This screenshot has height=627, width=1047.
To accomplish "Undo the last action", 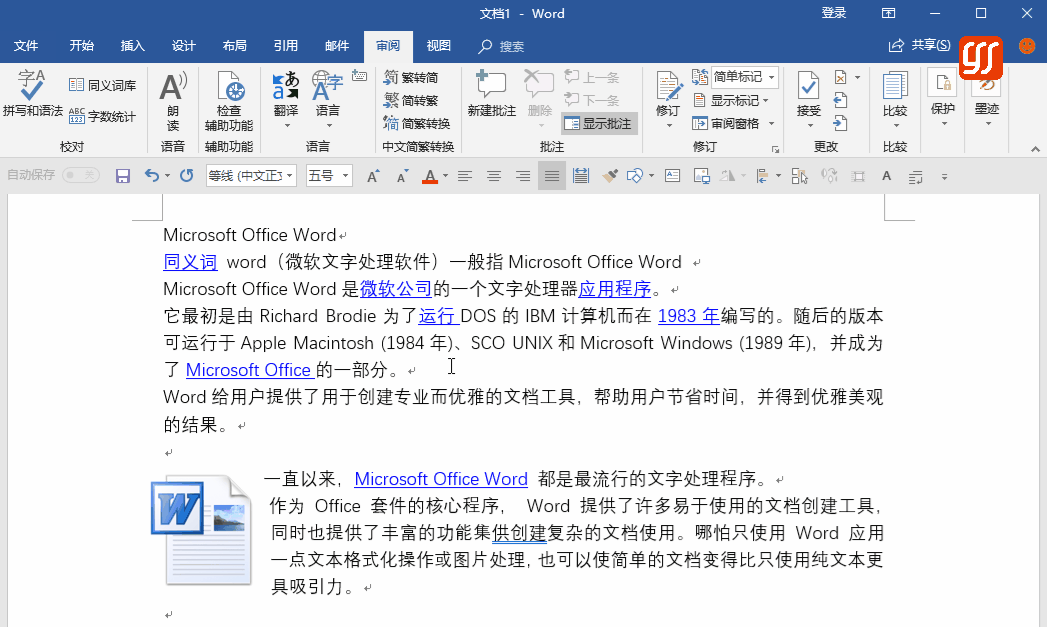I will pyautogui.click(x=152, y=176).
